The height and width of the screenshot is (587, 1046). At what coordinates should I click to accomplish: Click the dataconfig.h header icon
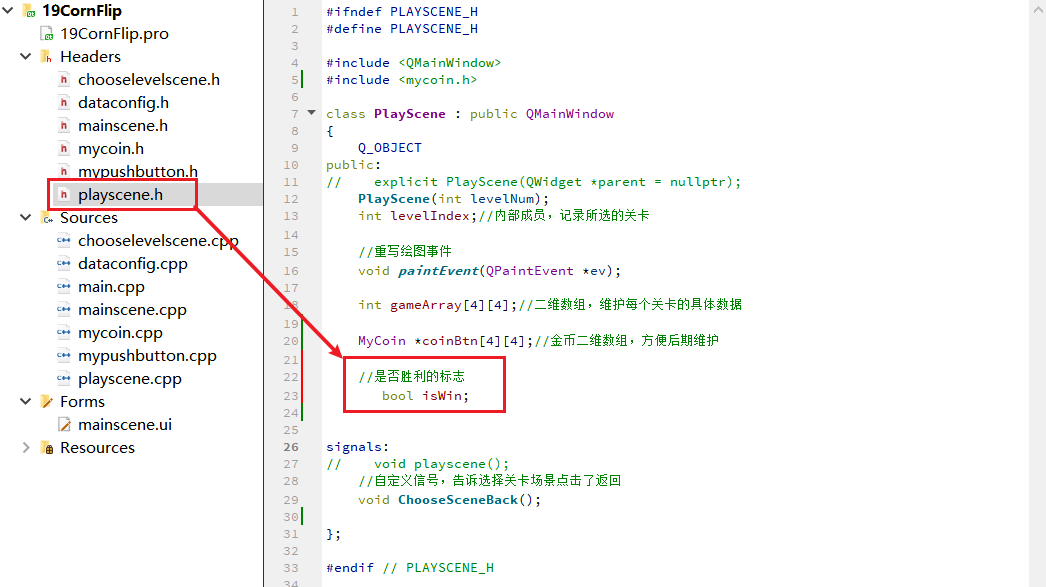[64, 103]
